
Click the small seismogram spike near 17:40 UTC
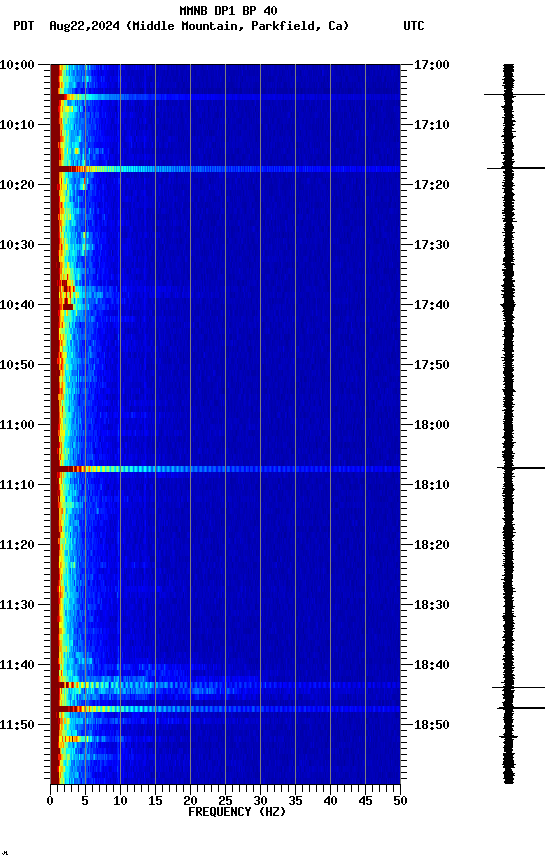pyautogui.click(x=508, y=305)
